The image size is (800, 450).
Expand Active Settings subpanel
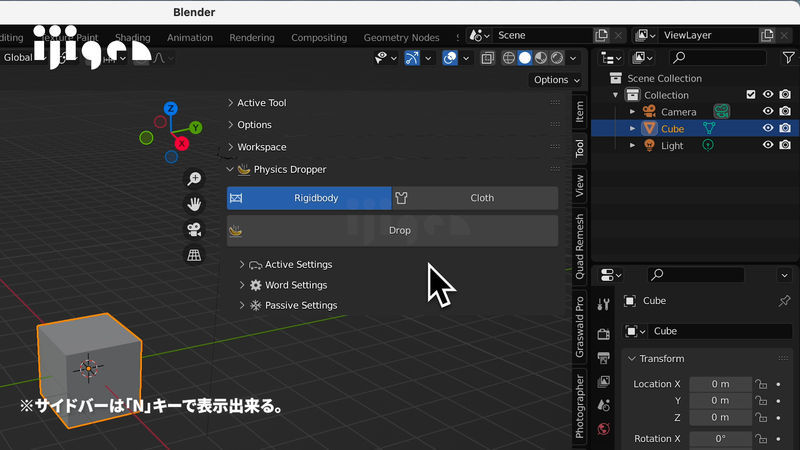tap(242, 264)
